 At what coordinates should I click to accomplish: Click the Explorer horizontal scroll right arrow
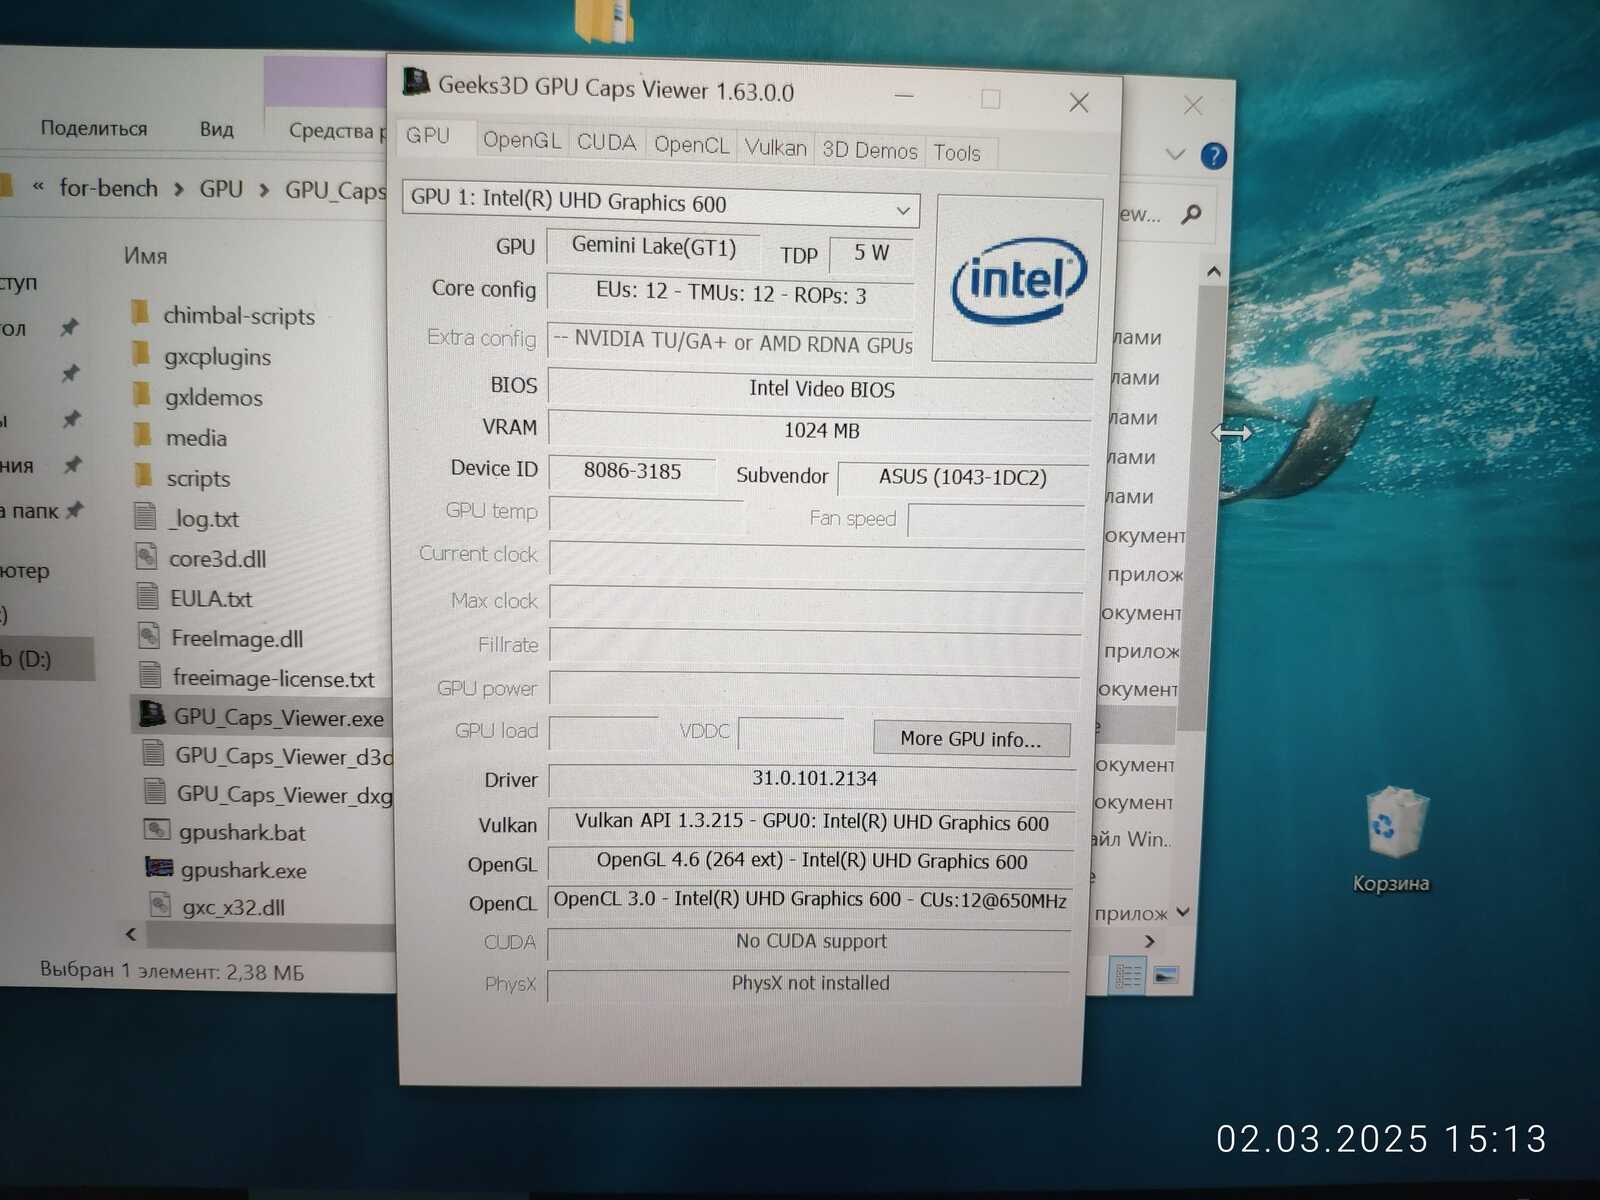pos(1149,941)
